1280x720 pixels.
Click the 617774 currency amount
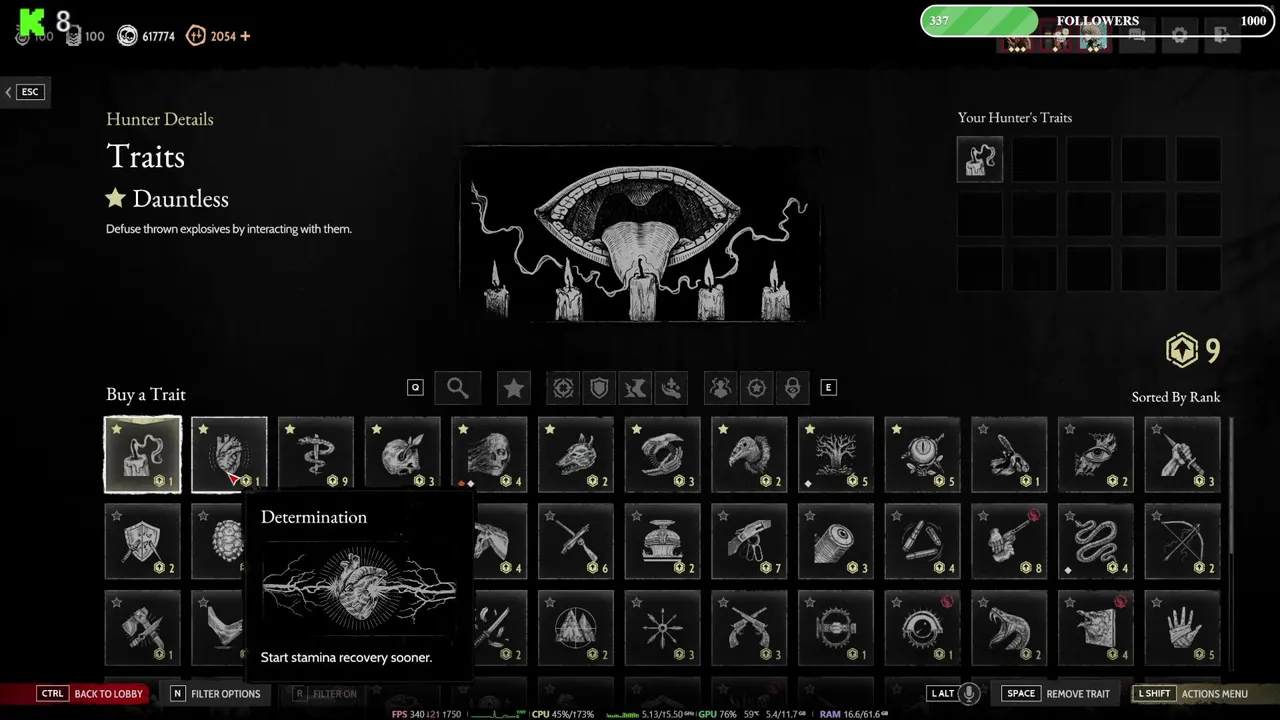click(158, 36)
